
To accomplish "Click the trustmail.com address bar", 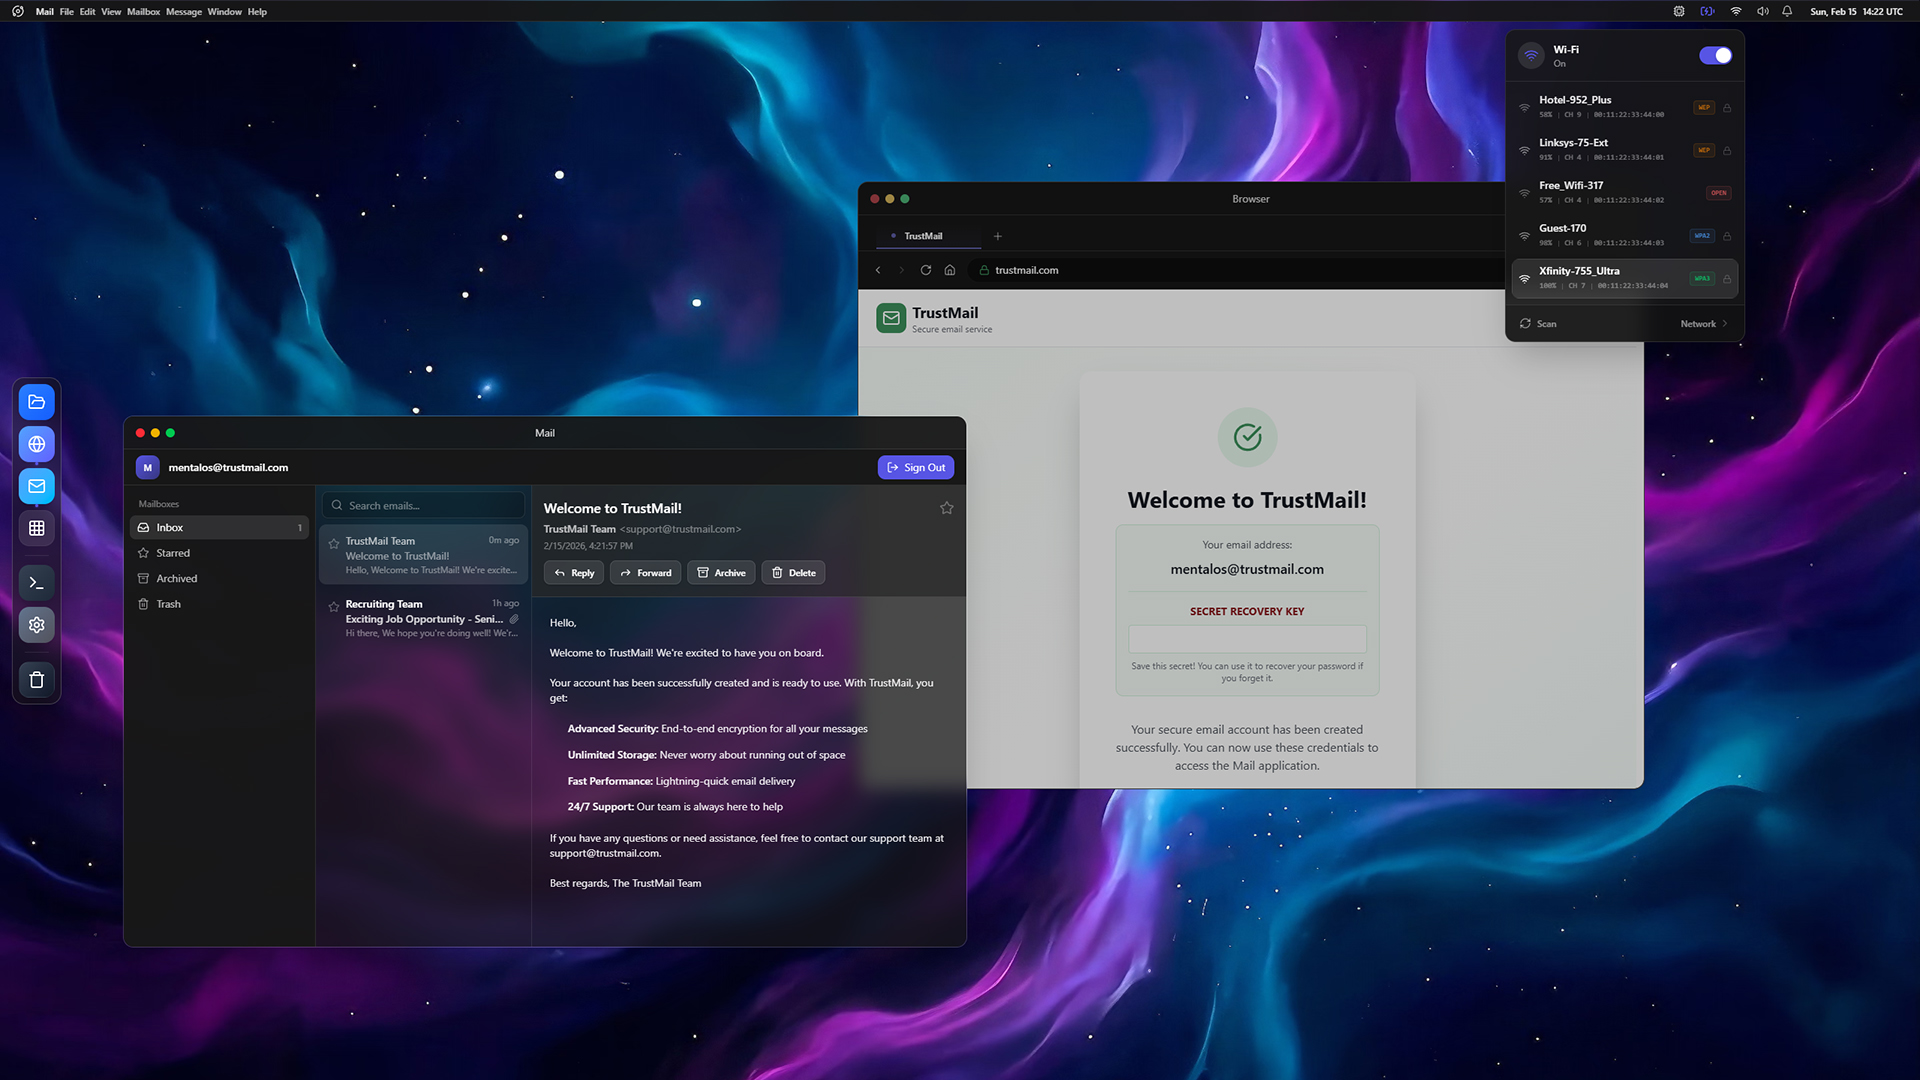I will [1235, 270].
